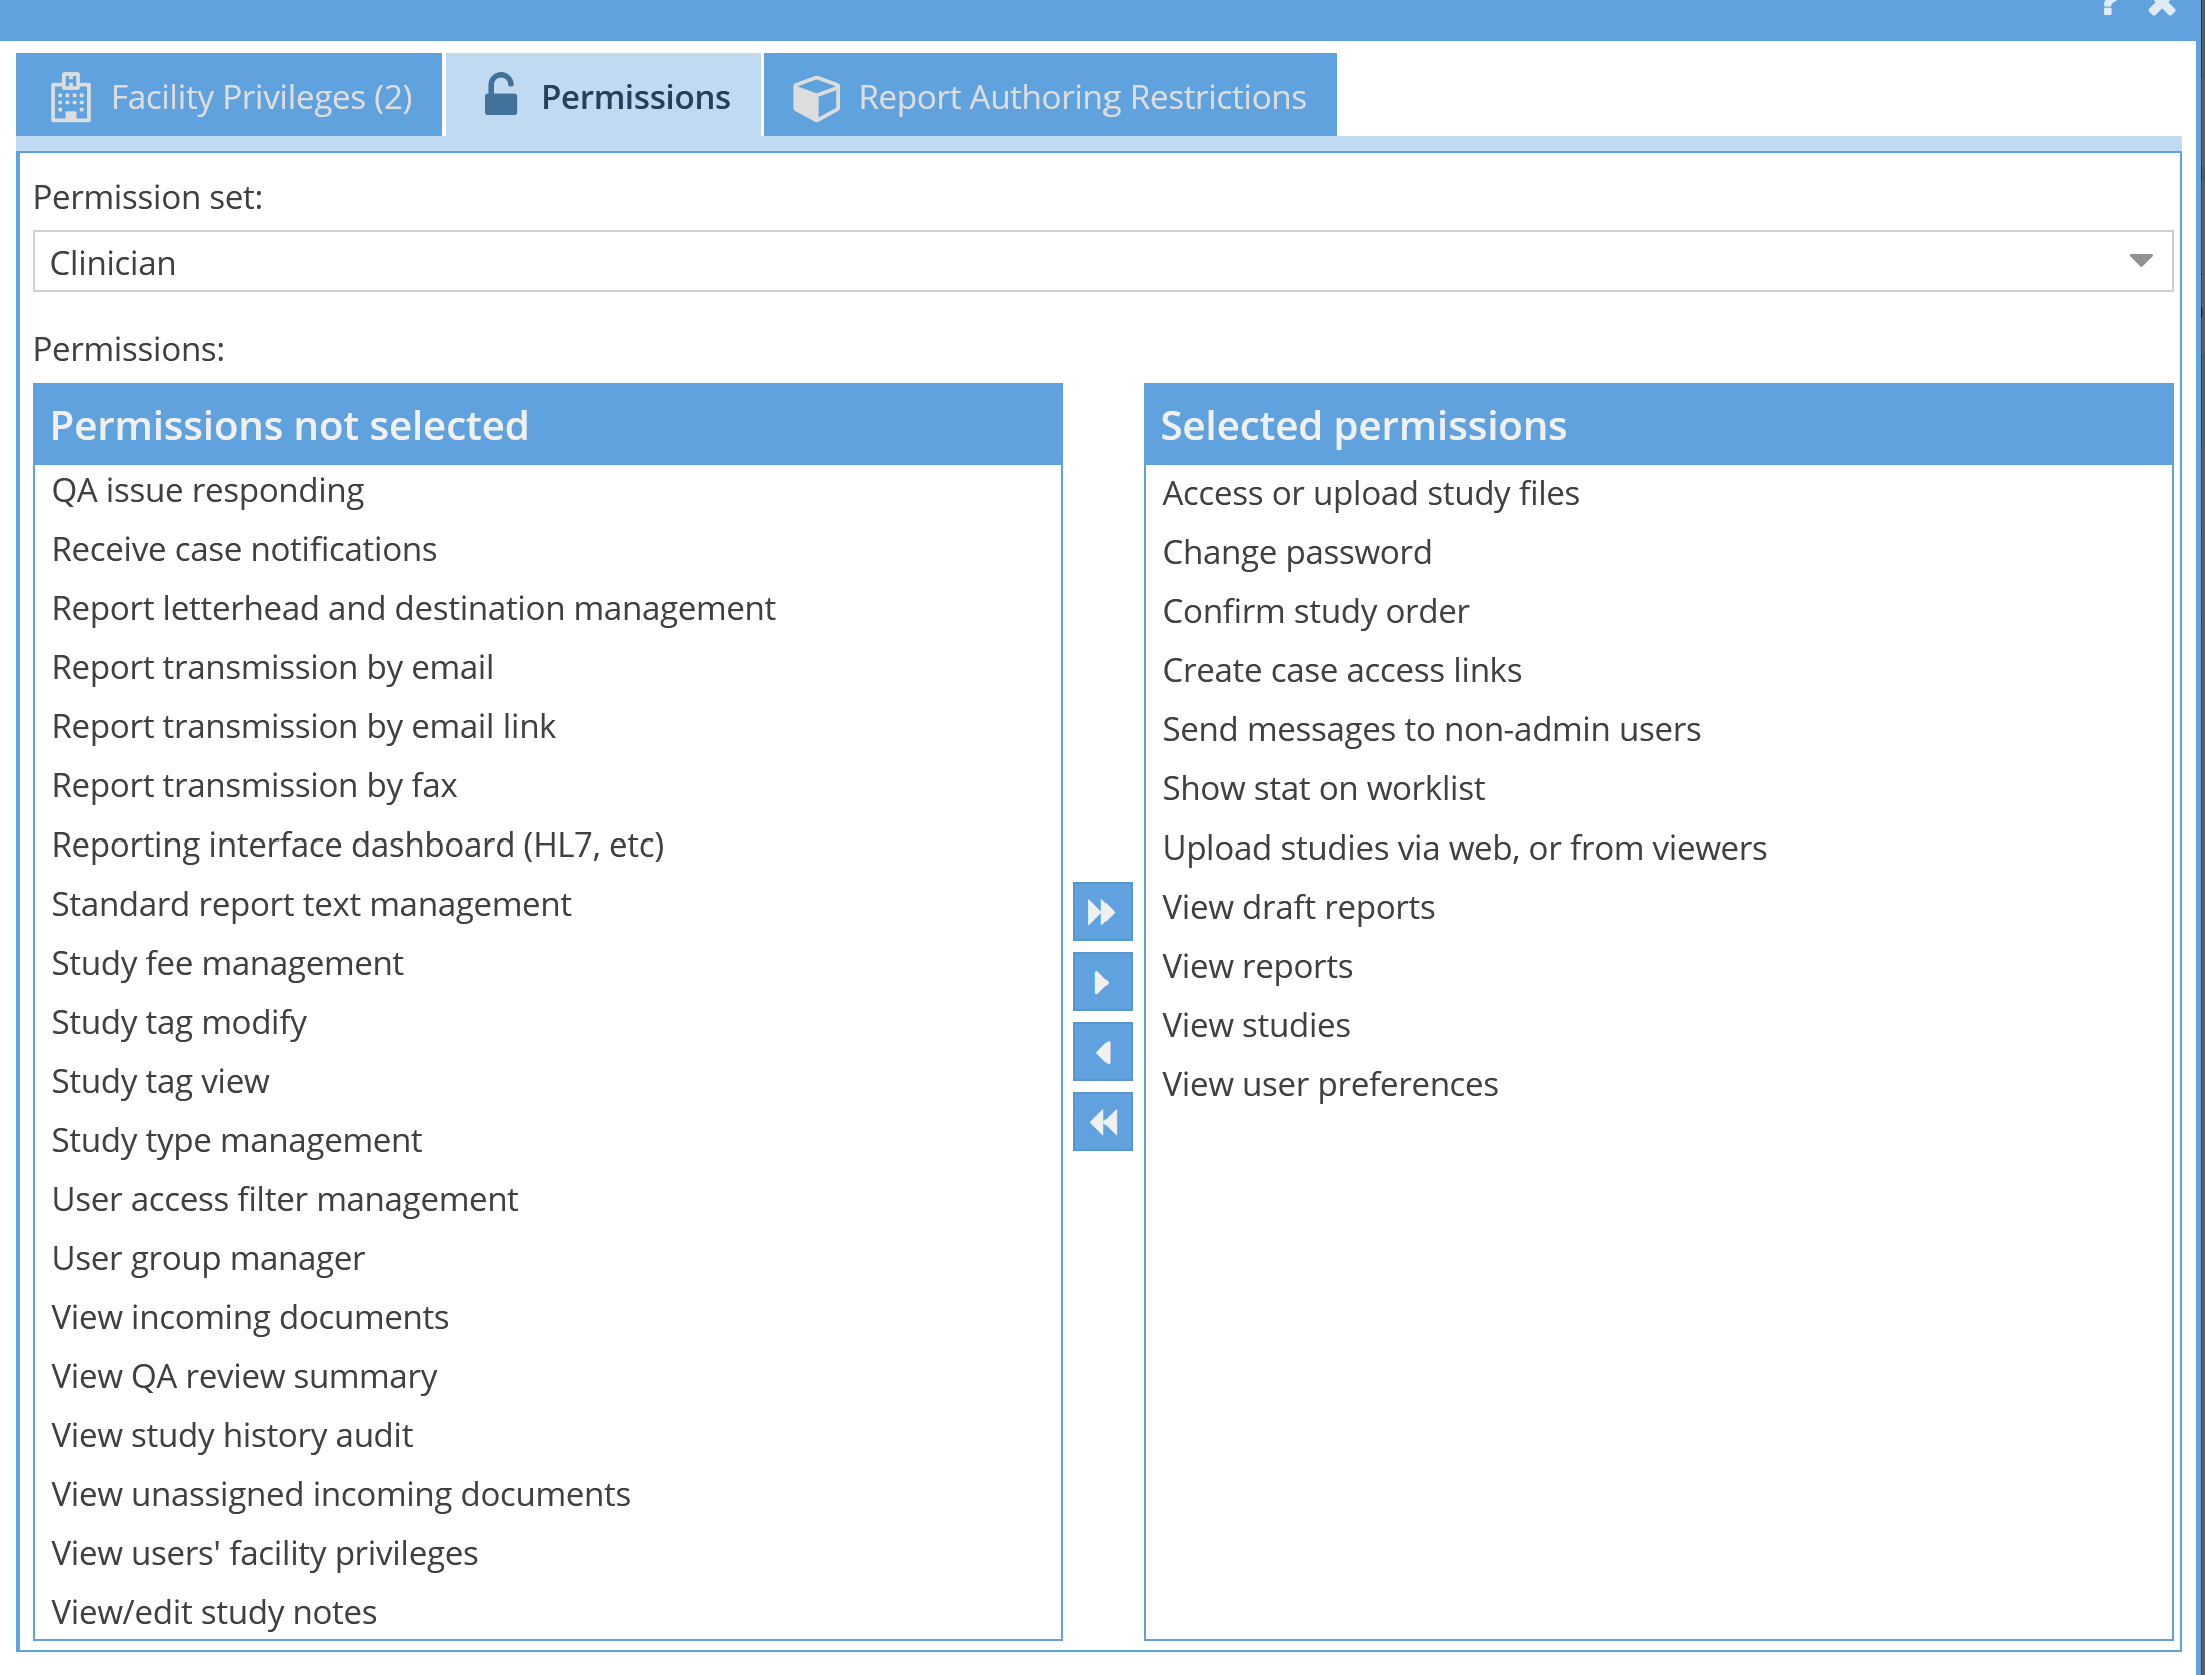Select 'View users' facility privileges'

[547, 1553]
